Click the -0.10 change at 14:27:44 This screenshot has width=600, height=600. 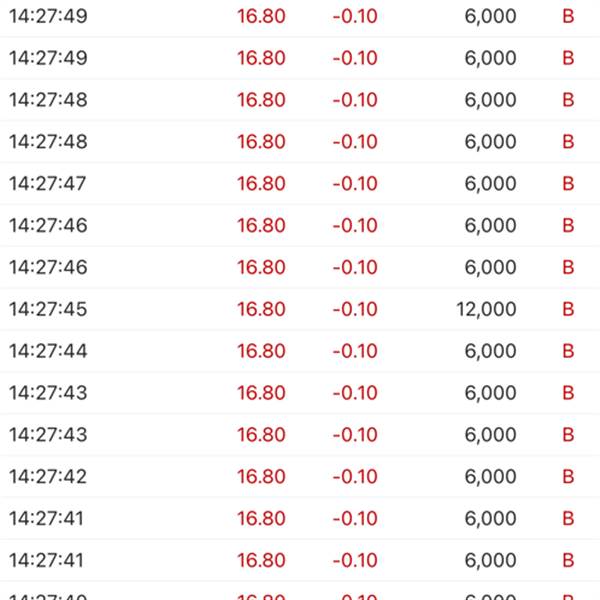tap(355, 351)
